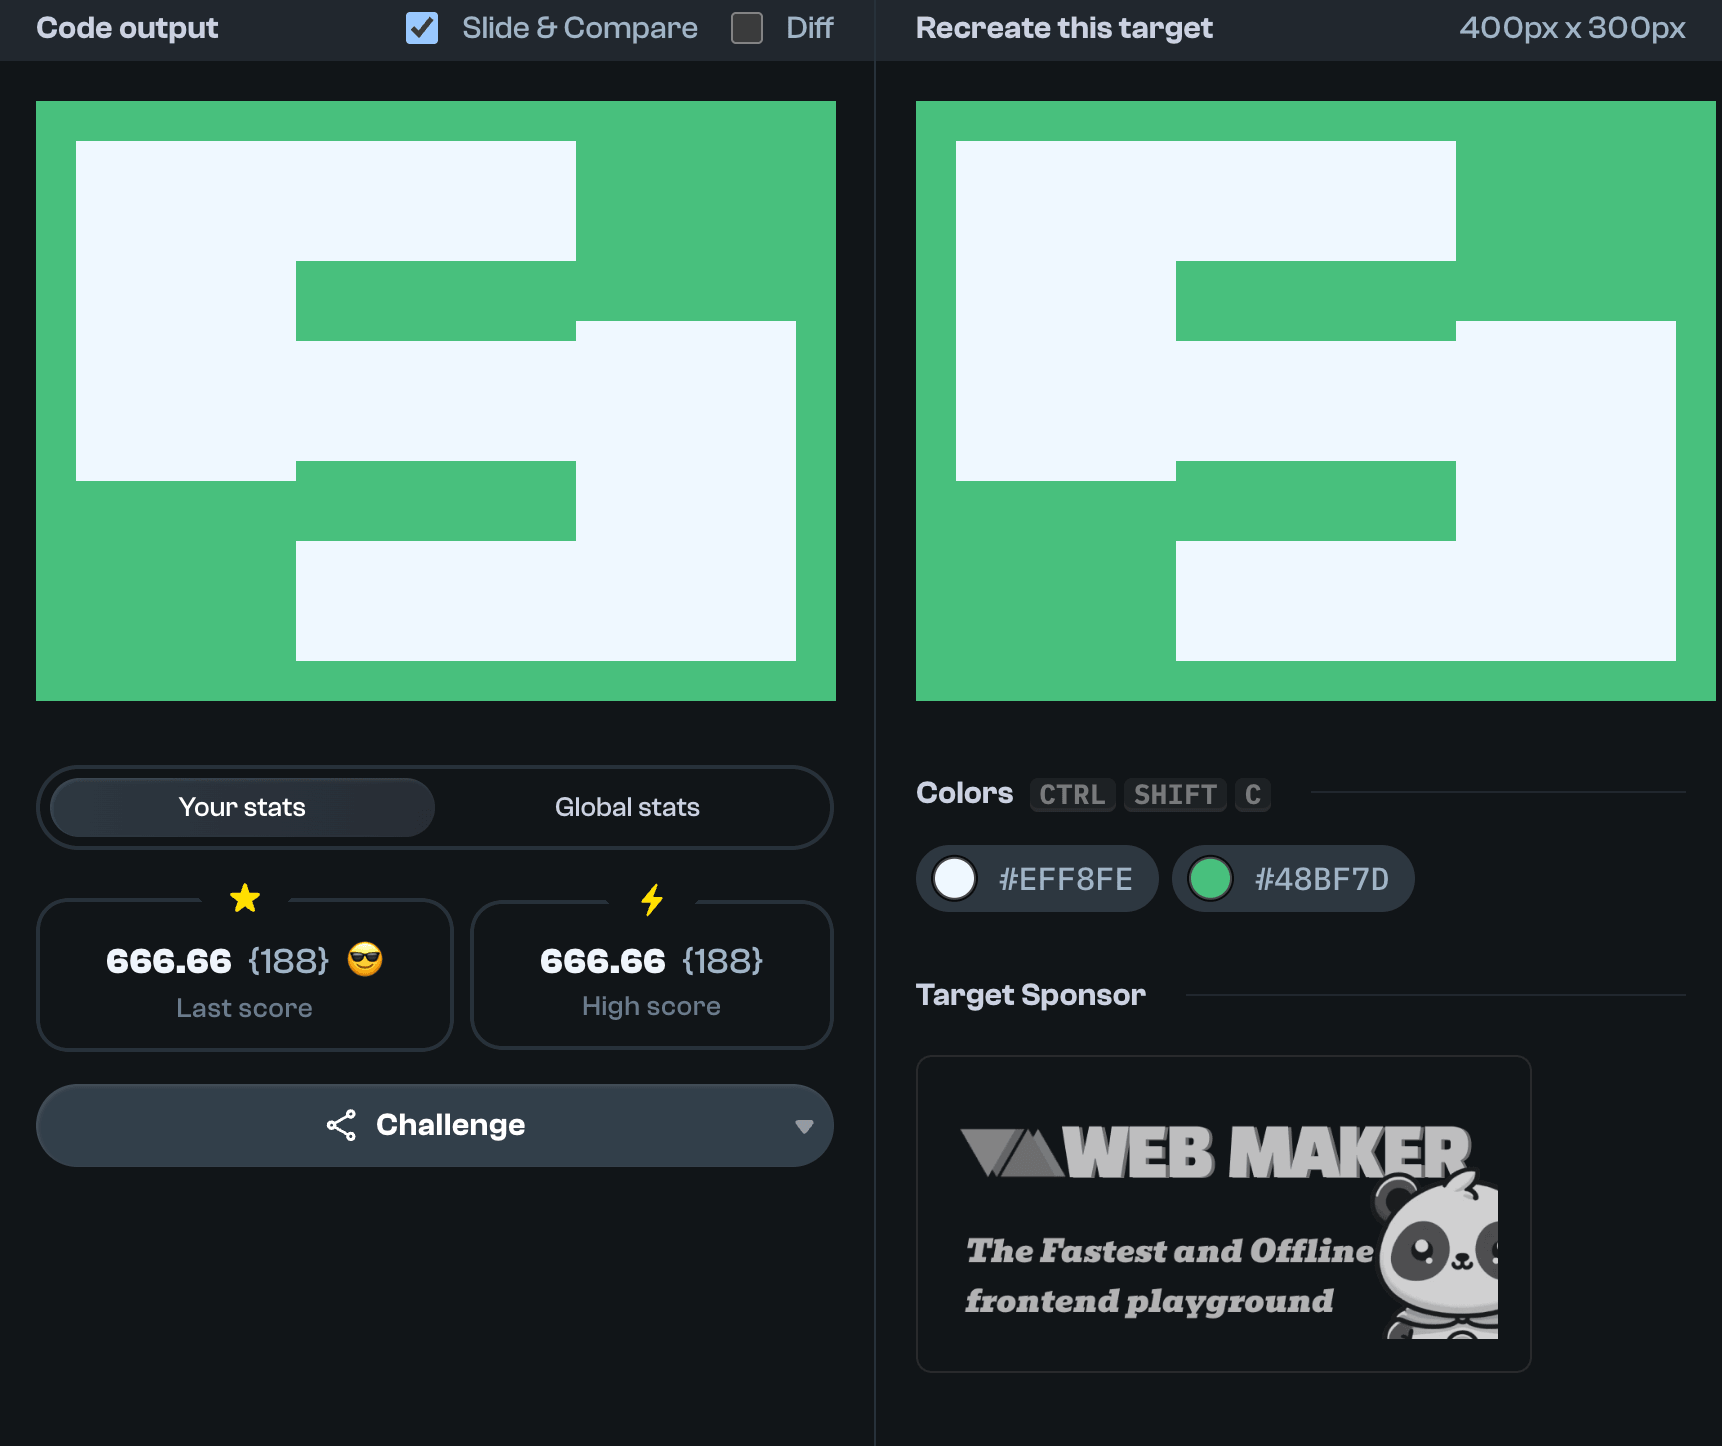The image size is (1722, 1446).
Task: Switch to the Global stats tab
Action: [627, 807]
